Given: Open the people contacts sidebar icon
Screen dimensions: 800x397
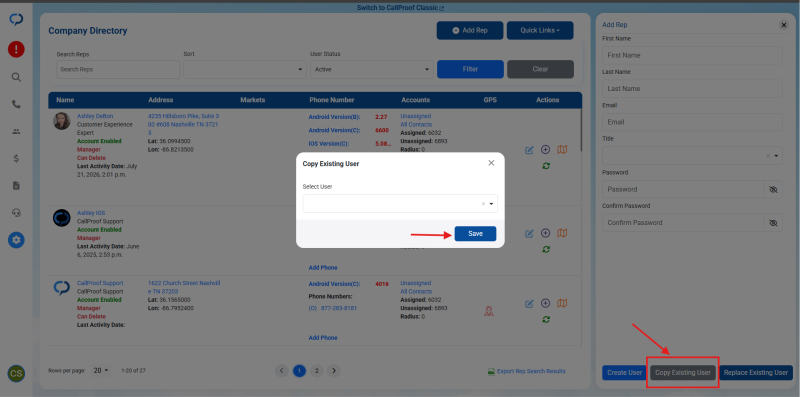Looking at the screenshot, I should (16, 131).
